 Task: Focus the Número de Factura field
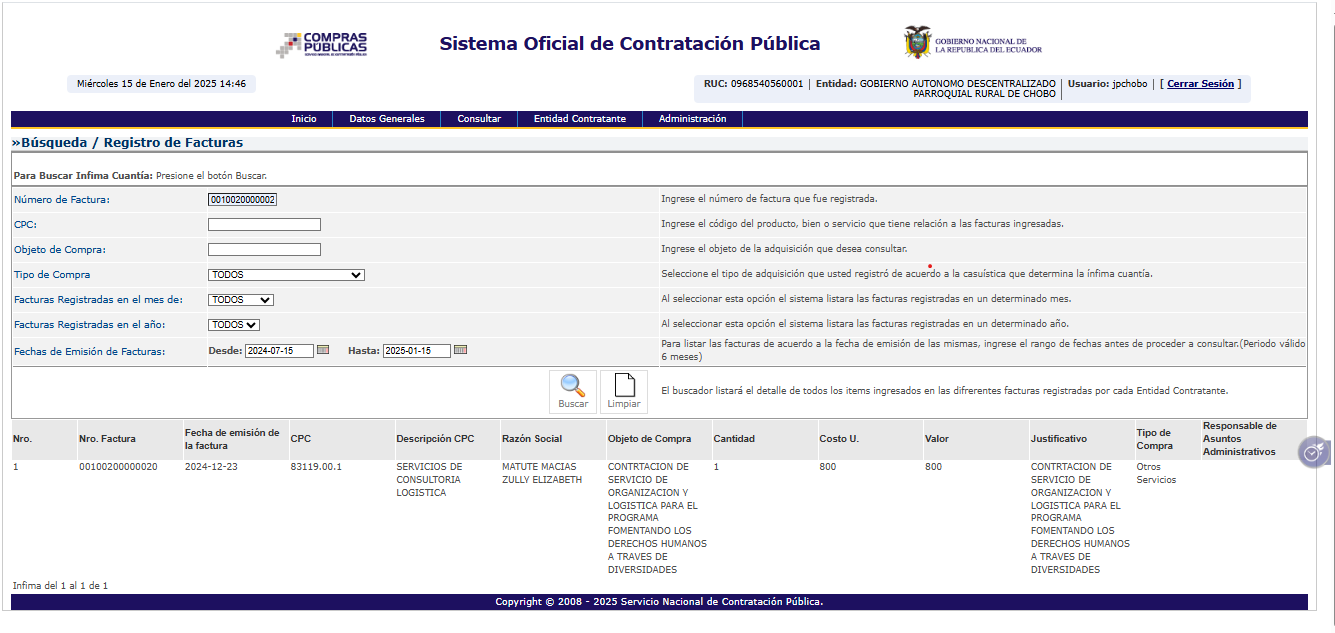(x=242, y=200)
